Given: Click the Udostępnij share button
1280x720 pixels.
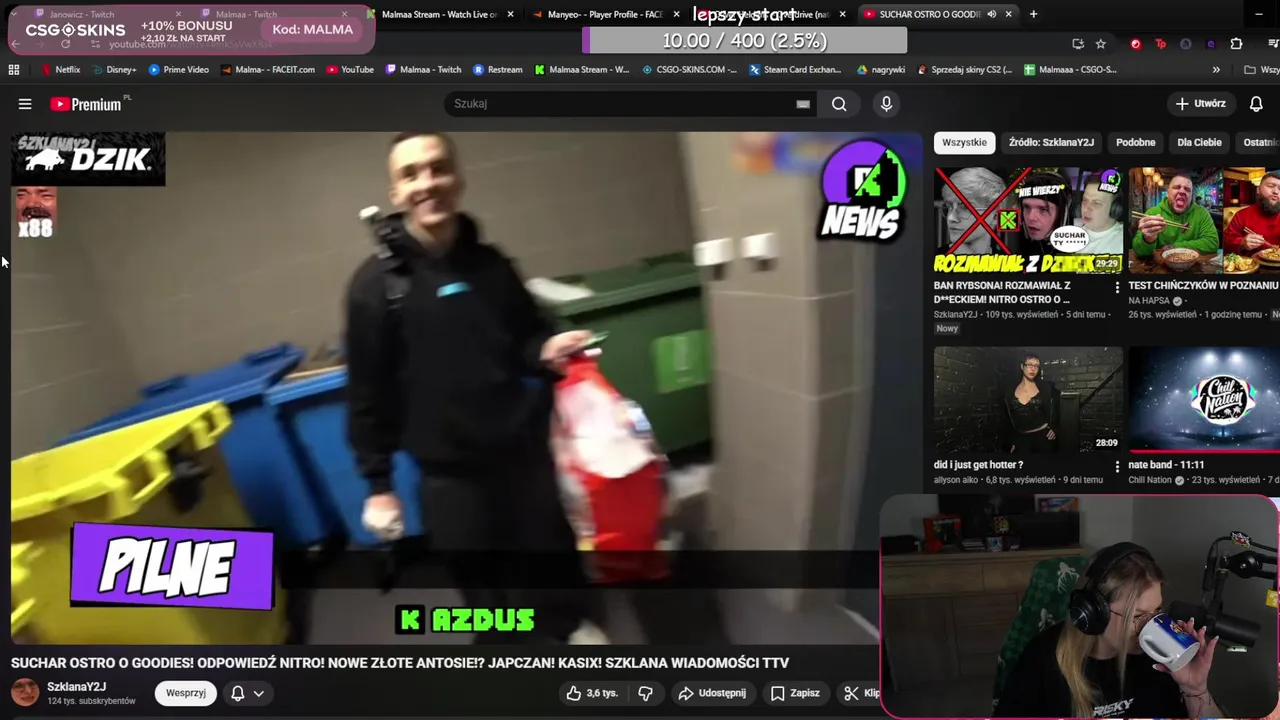Looking at the screenshot, I should (x=711, y=693).
